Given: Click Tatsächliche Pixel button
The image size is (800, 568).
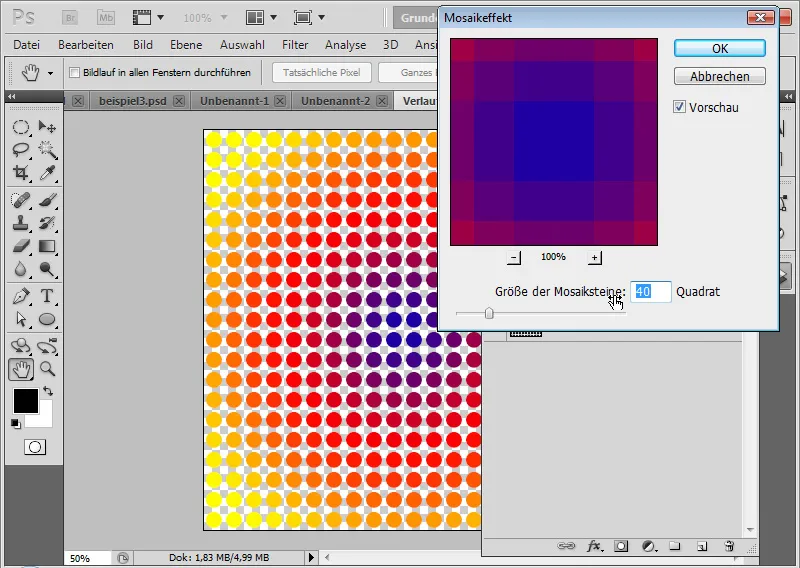Looking at the screenshot, I should (321, 72).
